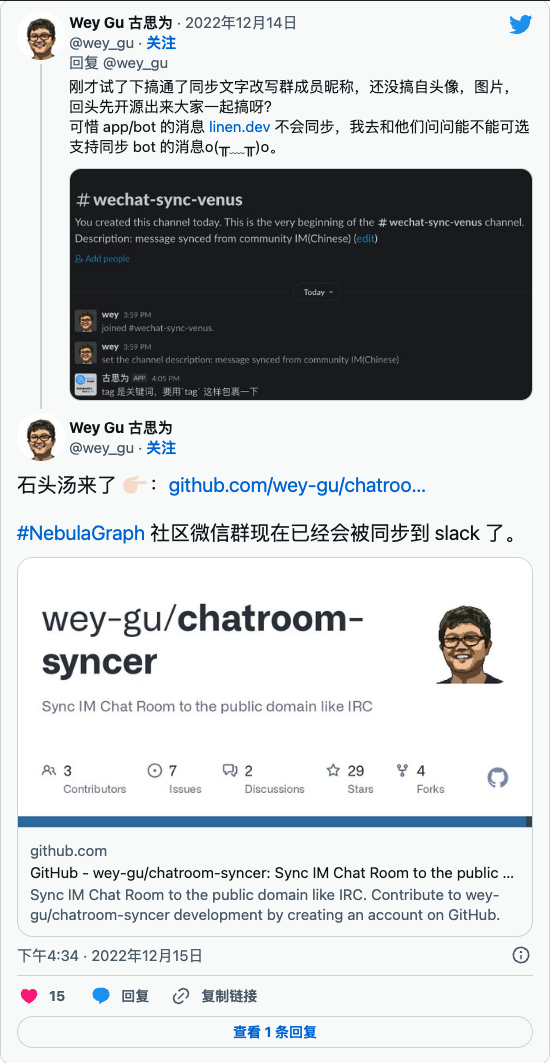
Task: Click the second Wey Gu avatar
Action: [40, 437]
